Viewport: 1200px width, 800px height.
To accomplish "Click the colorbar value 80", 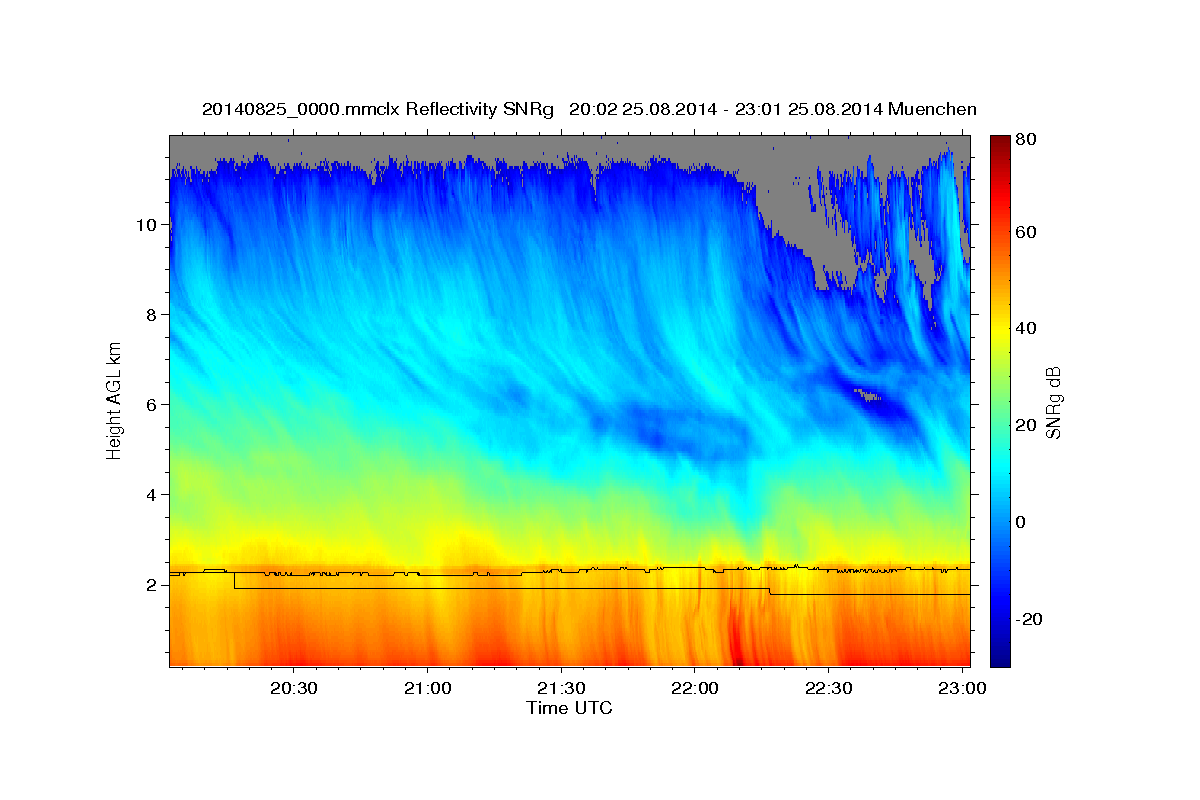I will point(1028,141).
